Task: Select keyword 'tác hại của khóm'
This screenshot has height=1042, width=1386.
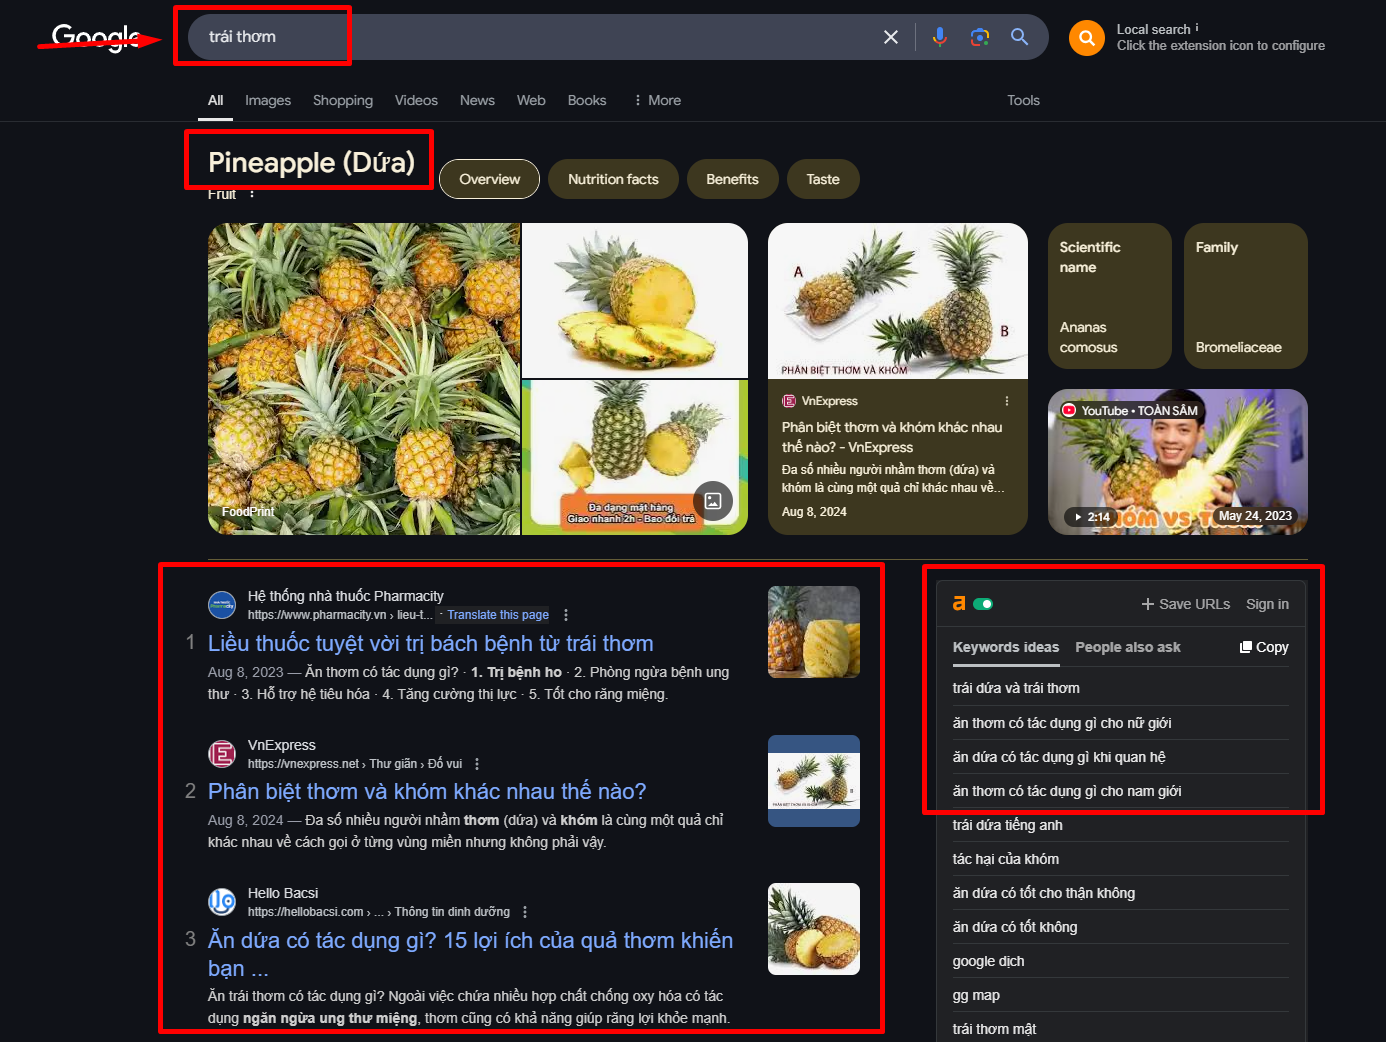Action: 1006,859
